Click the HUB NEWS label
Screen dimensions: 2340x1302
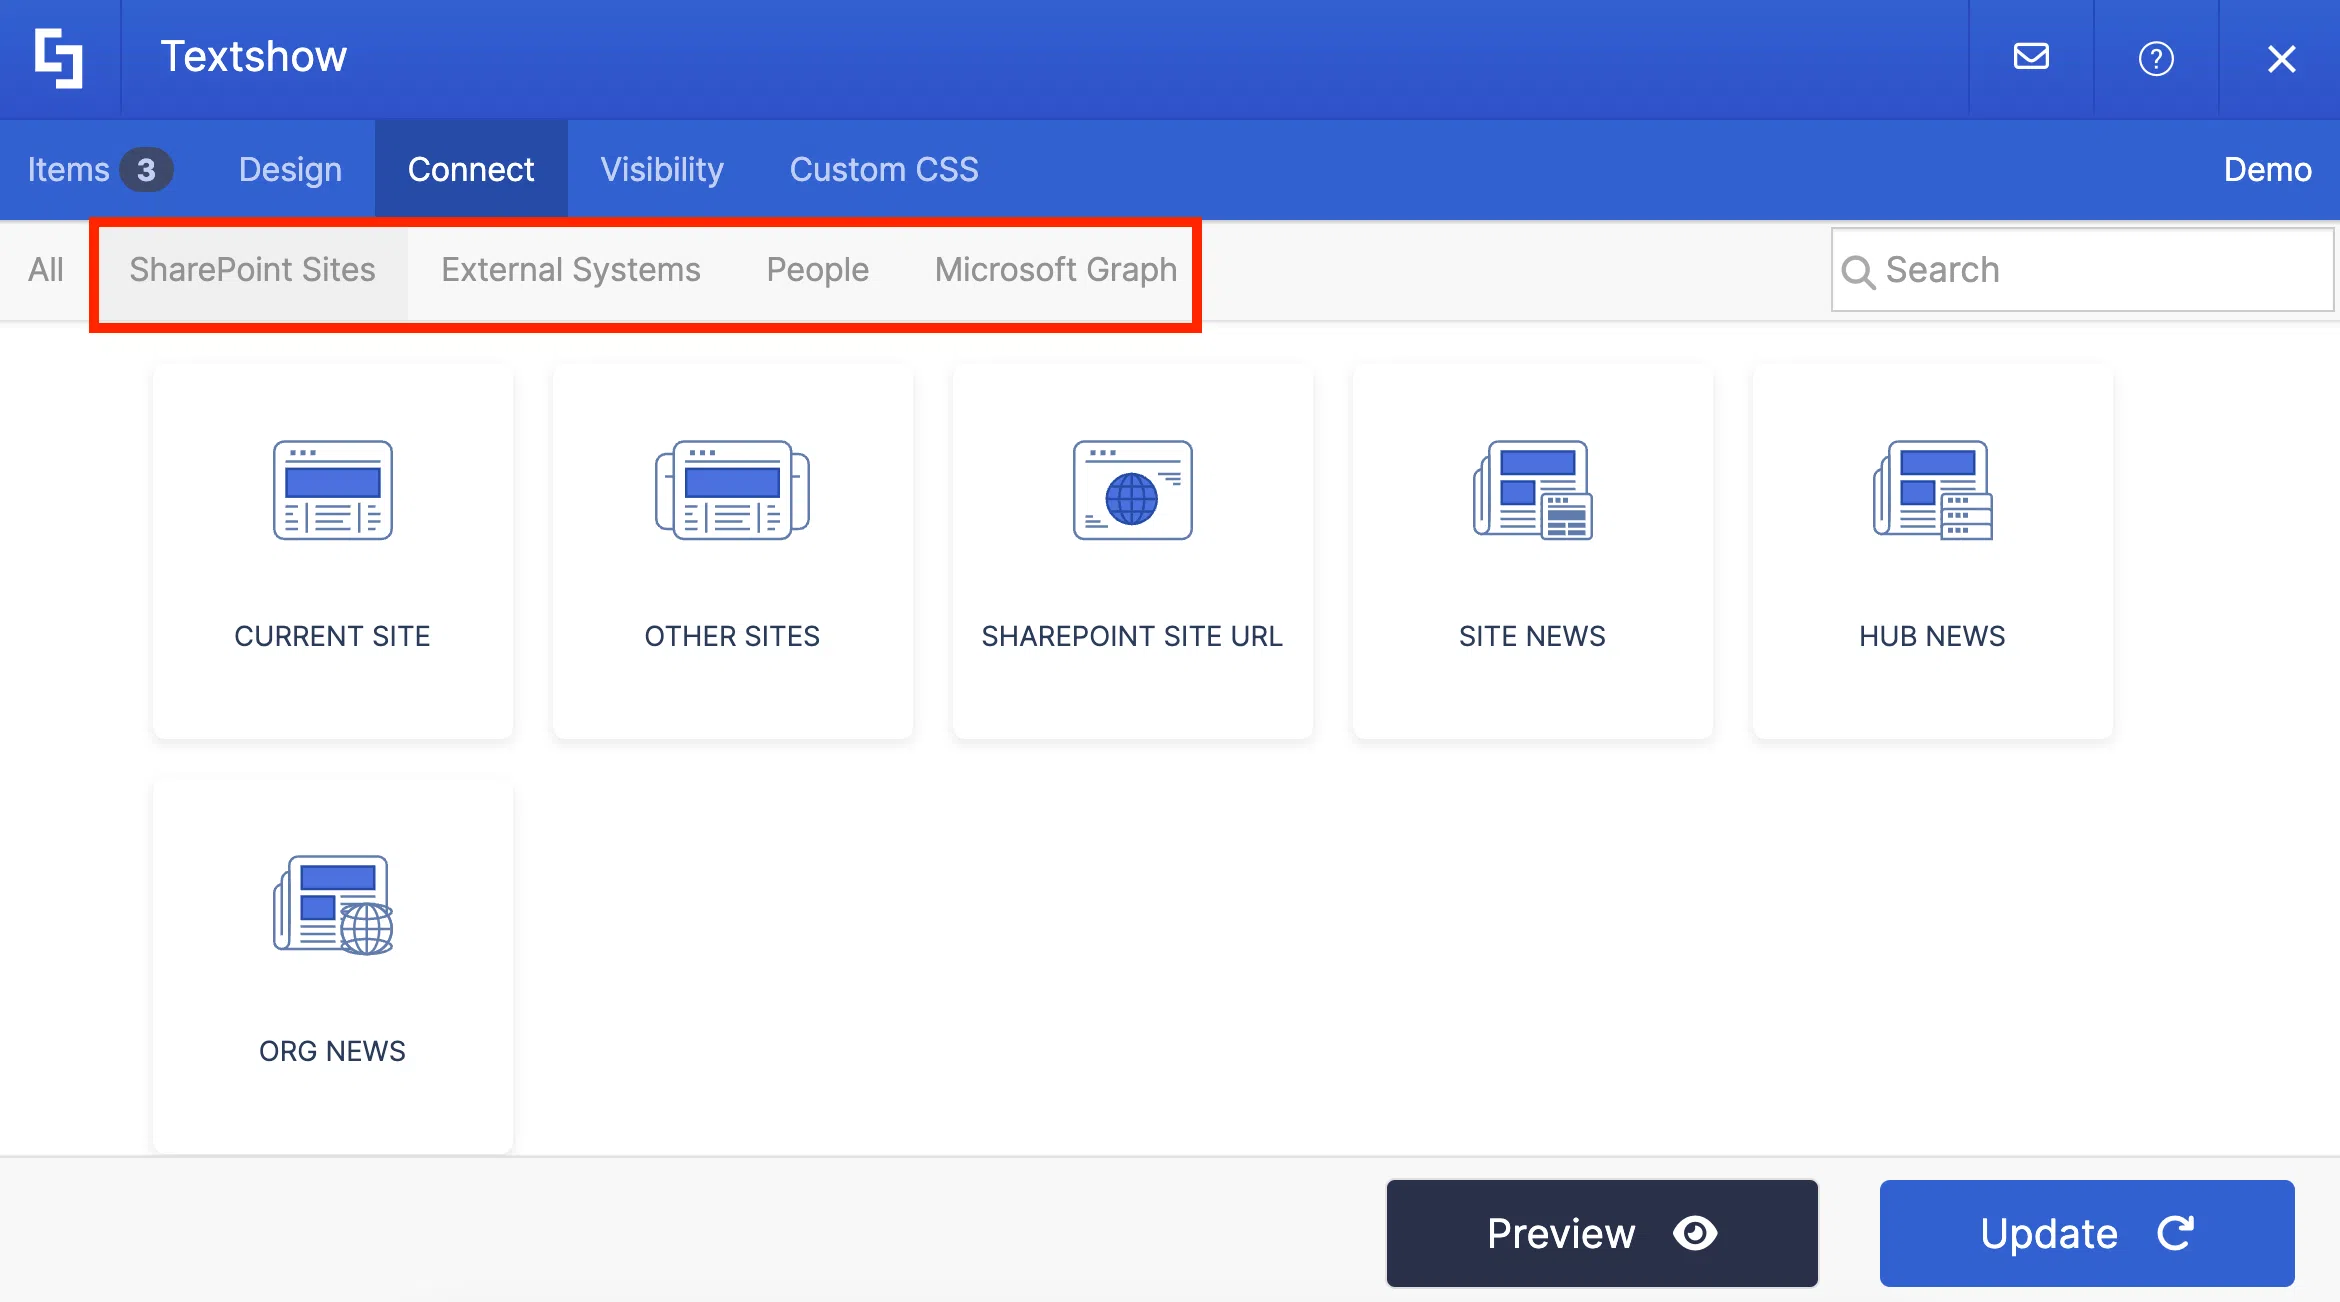click(1932, 636)
